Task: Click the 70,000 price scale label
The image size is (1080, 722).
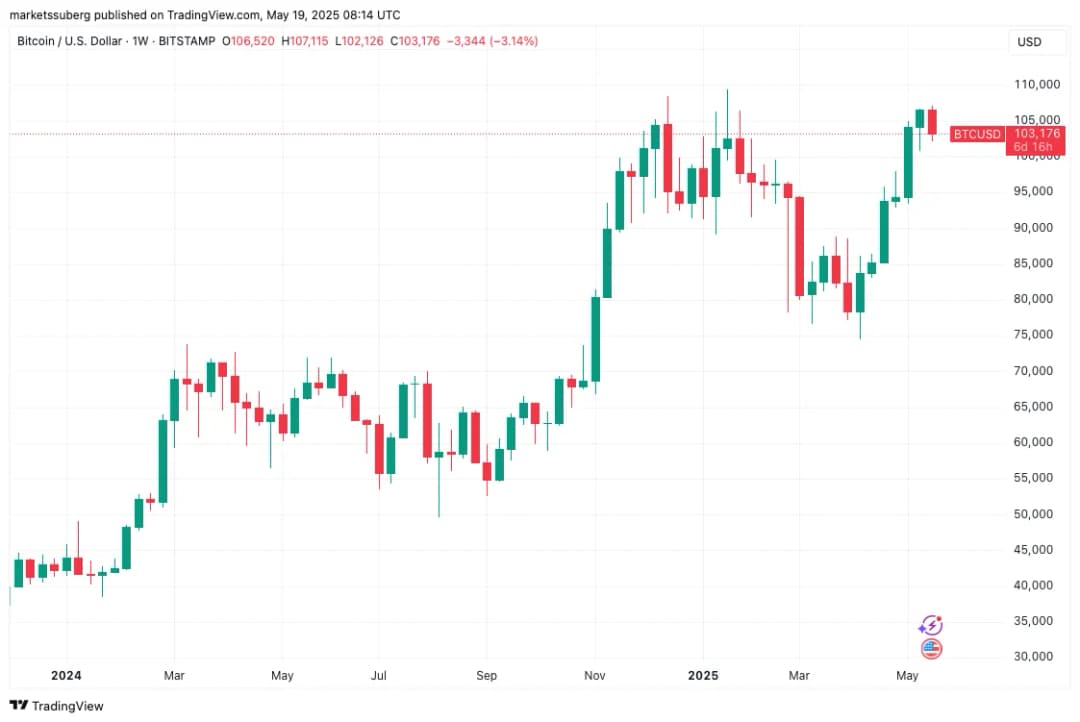Action: (x=1036, y=371)
